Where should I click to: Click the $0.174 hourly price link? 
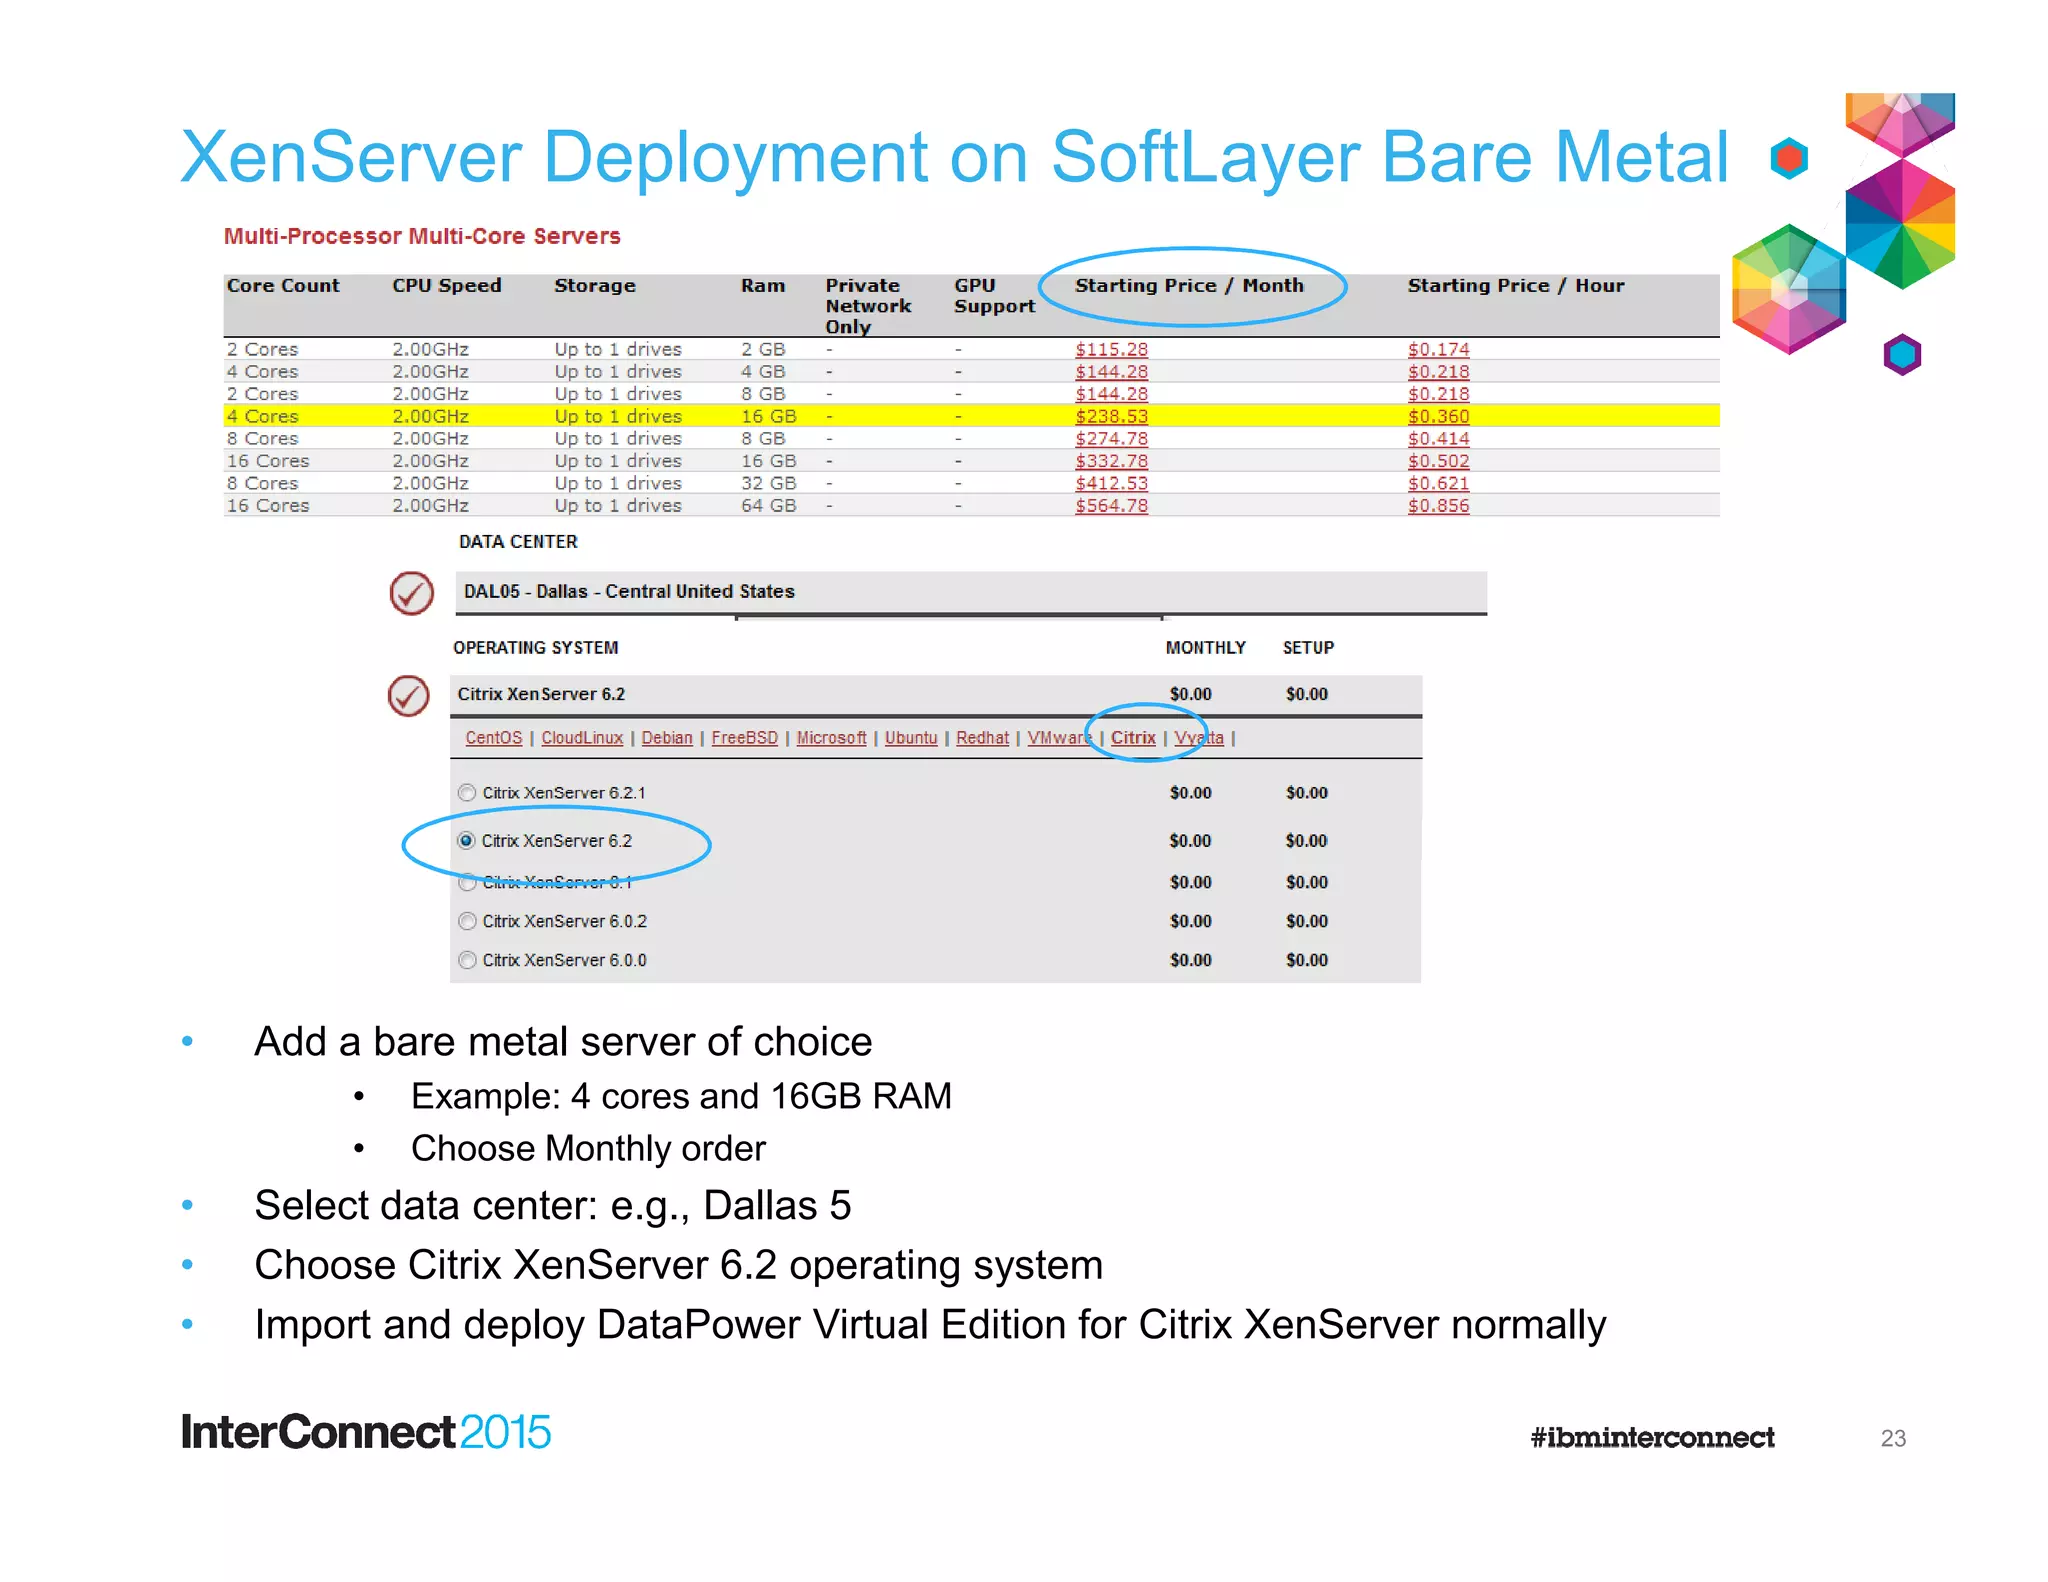tap(1439, 349)
